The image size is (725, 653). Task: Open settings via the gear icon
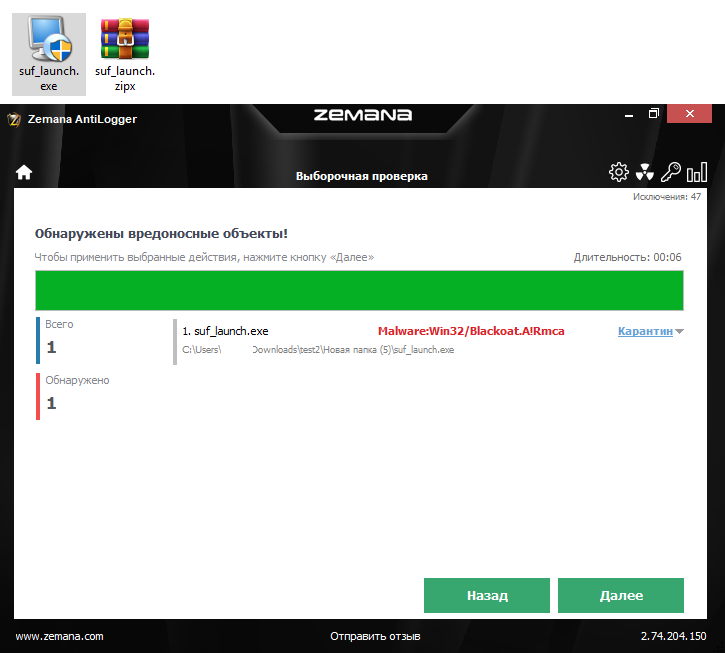click(619, 172)
